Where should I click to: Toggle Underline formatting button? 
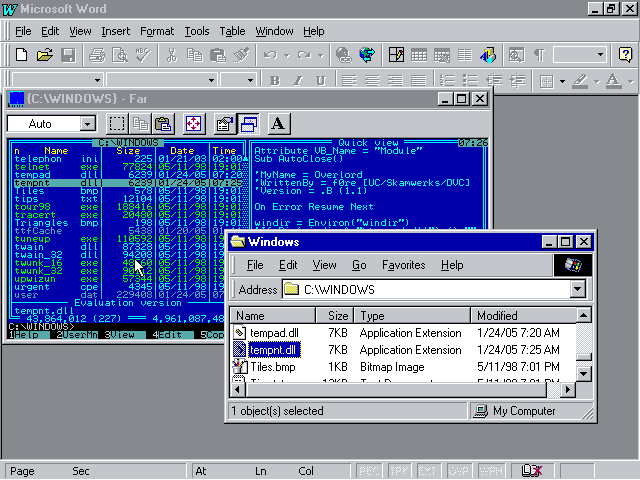pos(321,80)
